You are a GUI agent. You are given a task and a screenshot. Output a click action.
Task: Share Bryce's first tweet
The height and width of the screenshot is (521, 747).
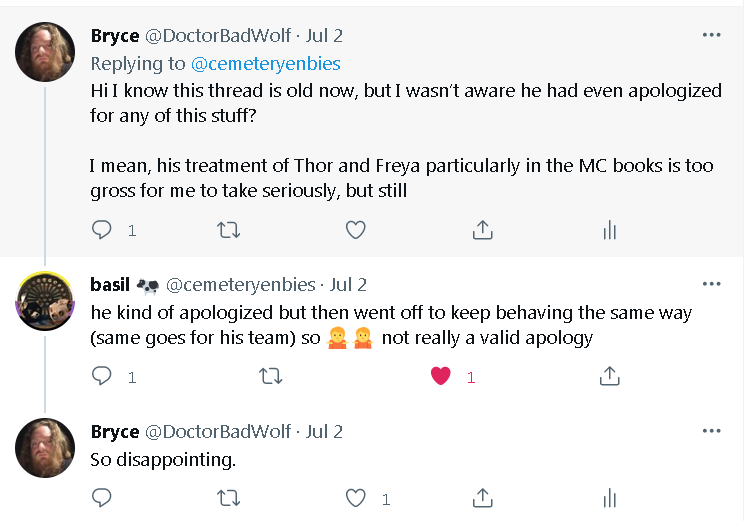pyautogui.click(x=482, y=230)
